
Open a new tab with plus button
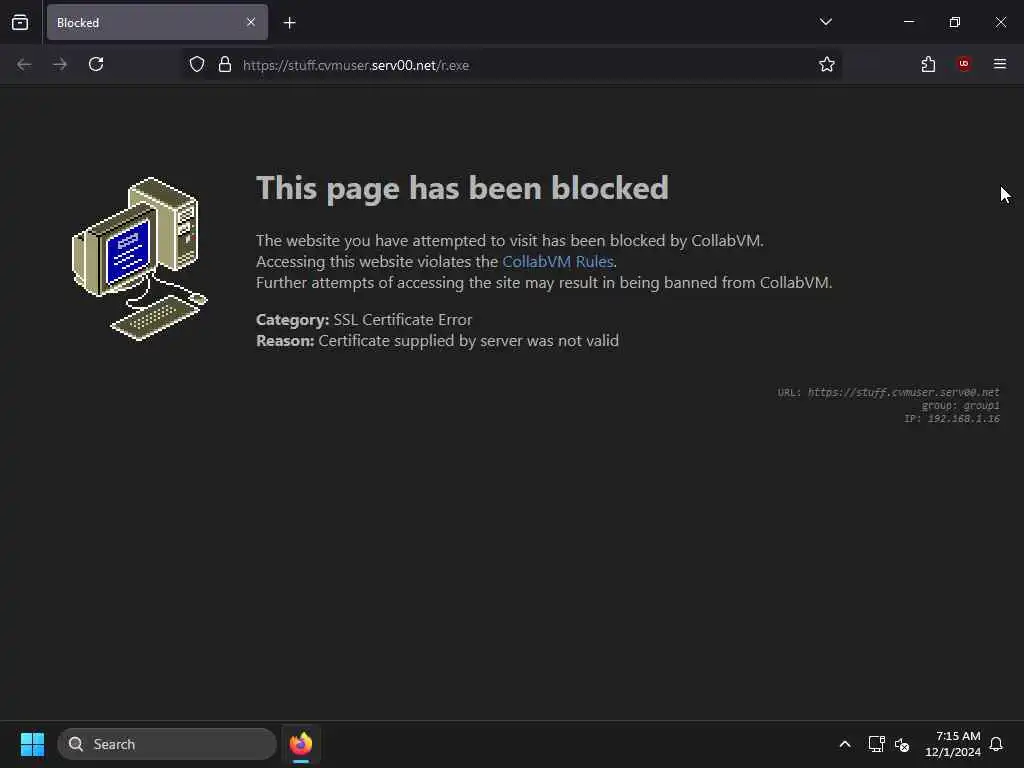point(290,23)
